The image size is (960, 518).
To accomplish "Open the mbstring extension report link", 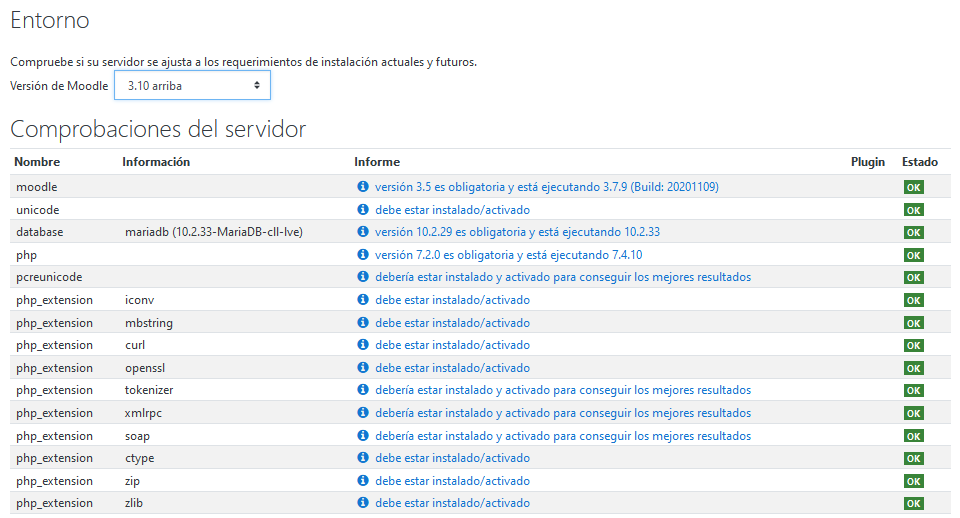I will click(x=452, y=323).
